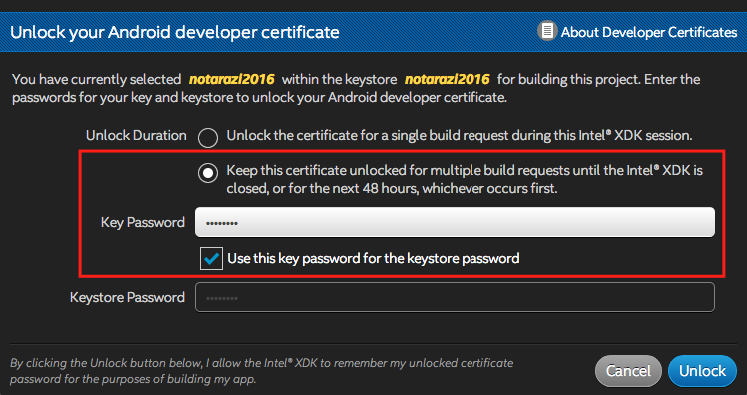Click the key name notarazi2016 after 'selected'
The image size is (747, 395).
(x=232, y=79)
